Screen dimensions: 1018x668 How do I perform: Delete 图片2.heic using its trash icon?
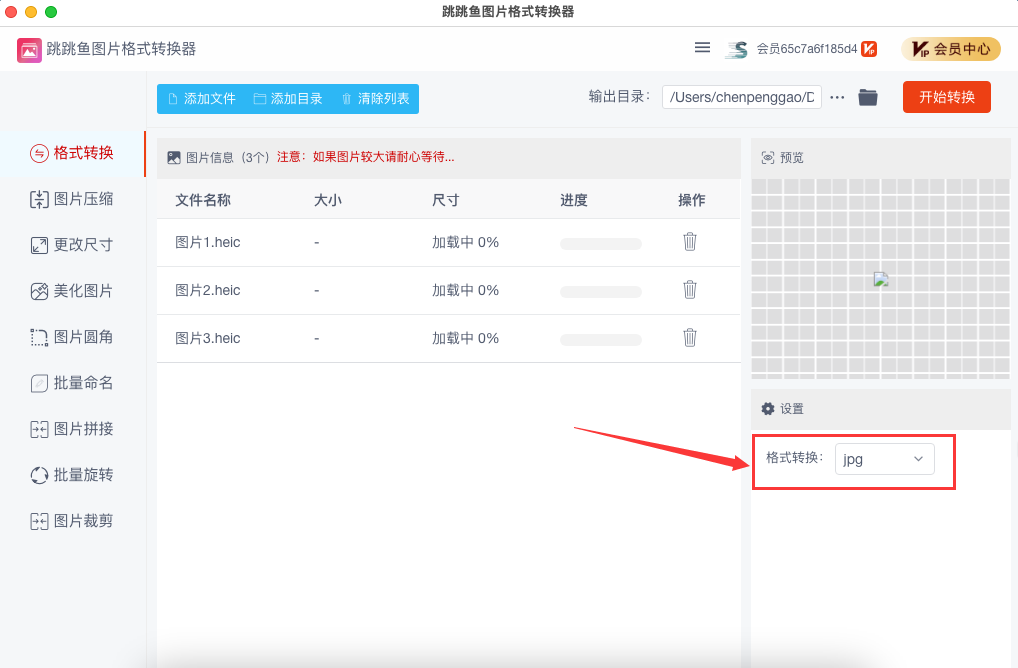point(689,290)
